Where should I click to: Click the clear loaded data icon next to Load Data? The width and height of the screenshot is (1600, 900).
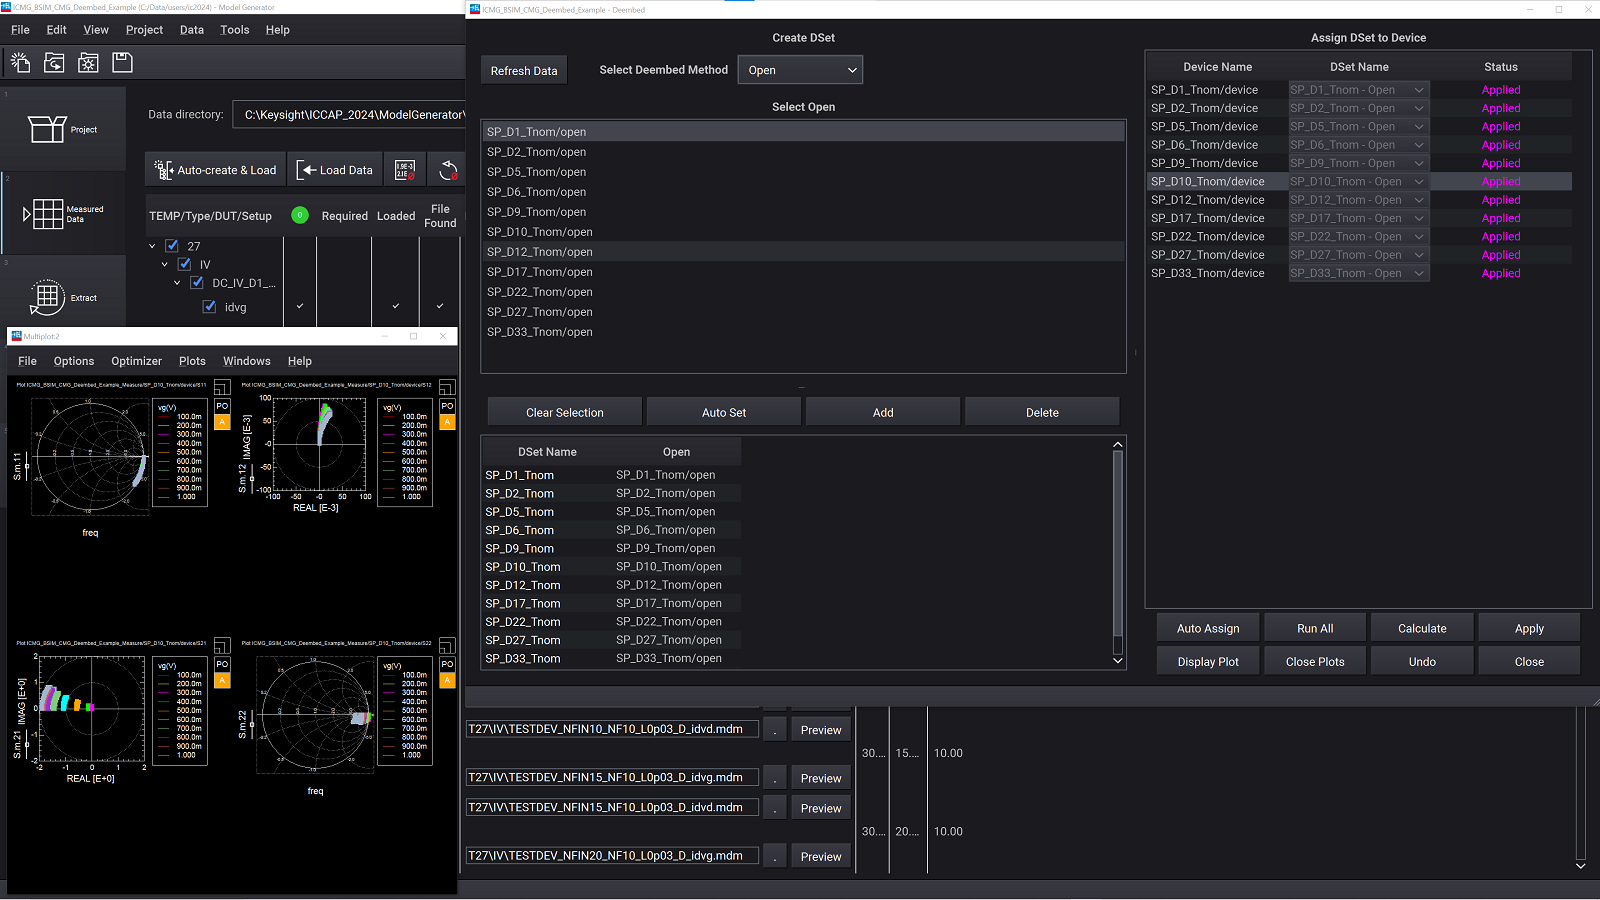pyautogui.click(x=405, y=169)
